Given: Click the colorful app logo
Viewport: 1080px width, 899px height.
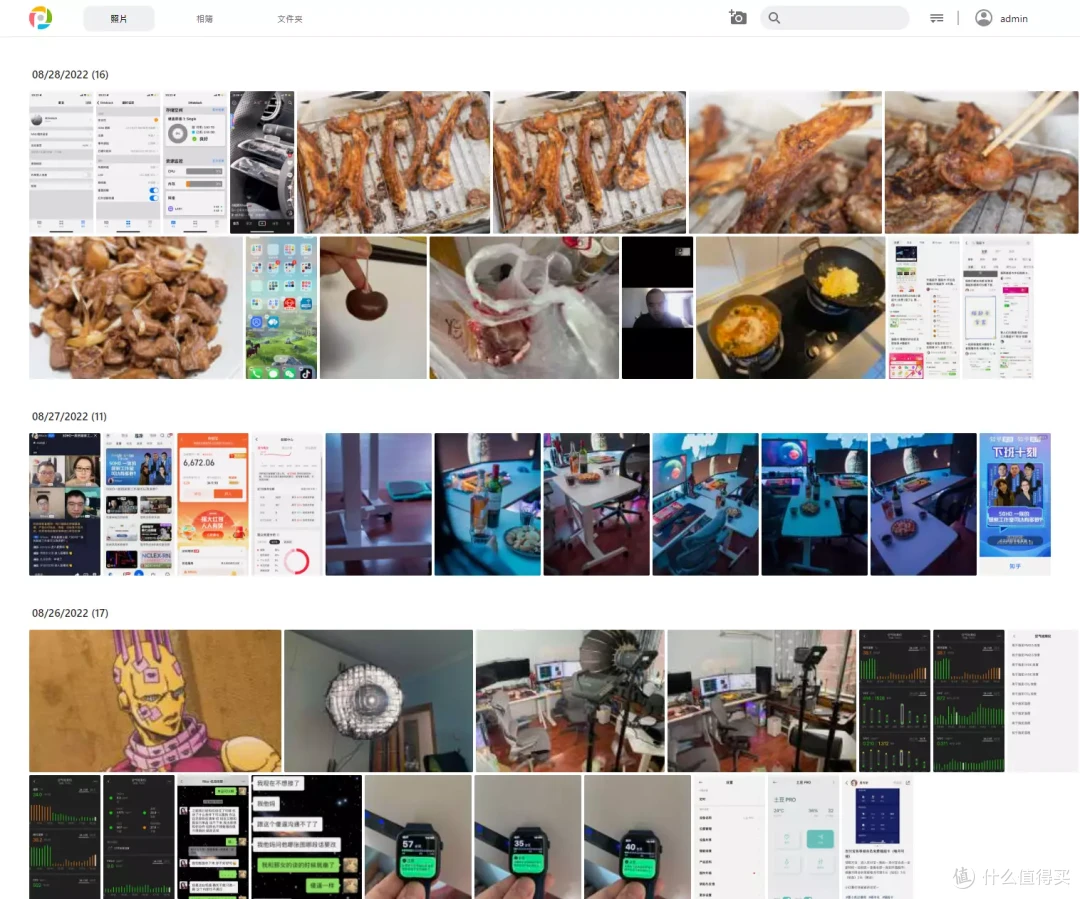Looking at the screenshot, I should [x=41, y=18].
